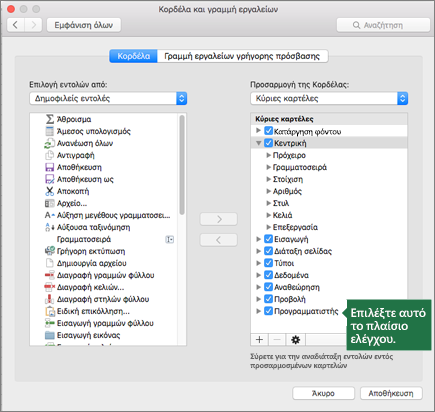Switch to Γραμμή εργαλείων γρήγορης πρόσβασης tab
The image size is (435, 412).
(242, 56)
